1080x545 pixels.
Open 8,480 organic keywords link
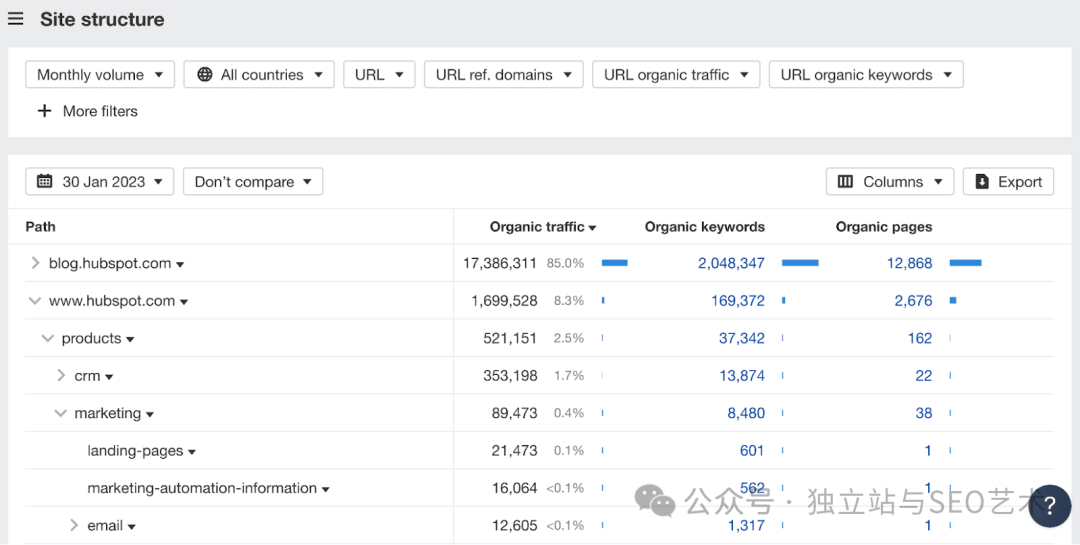[746, 413]
